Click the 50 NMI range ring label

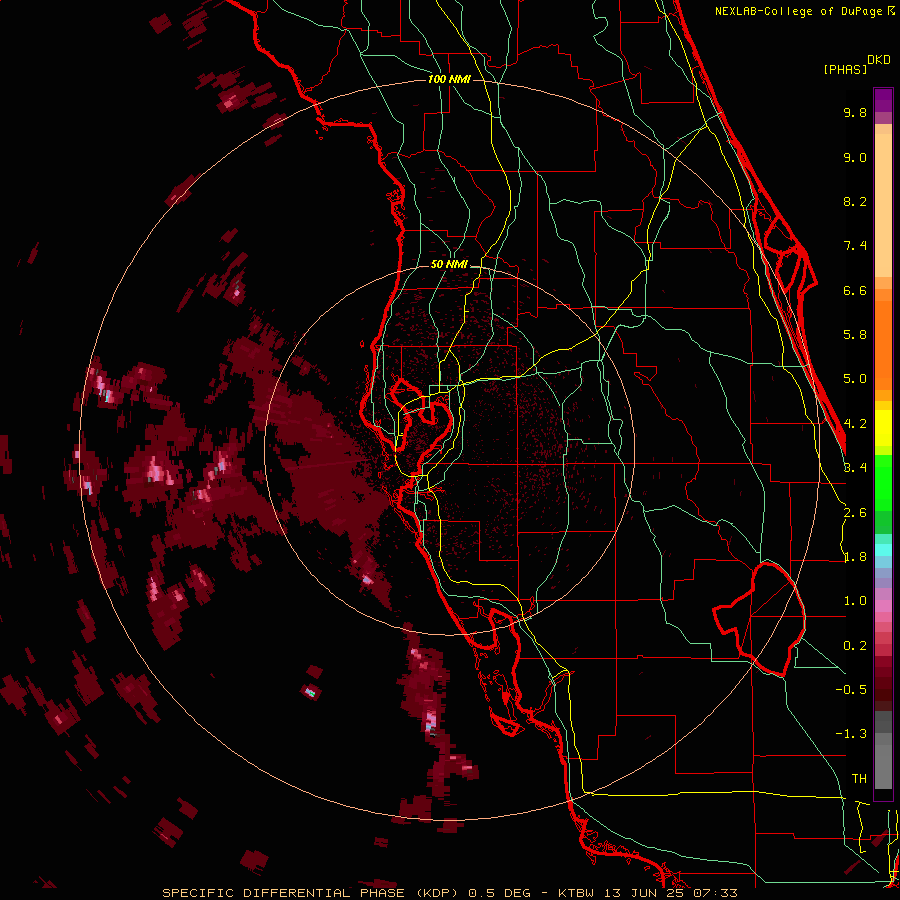click(449, 264)
